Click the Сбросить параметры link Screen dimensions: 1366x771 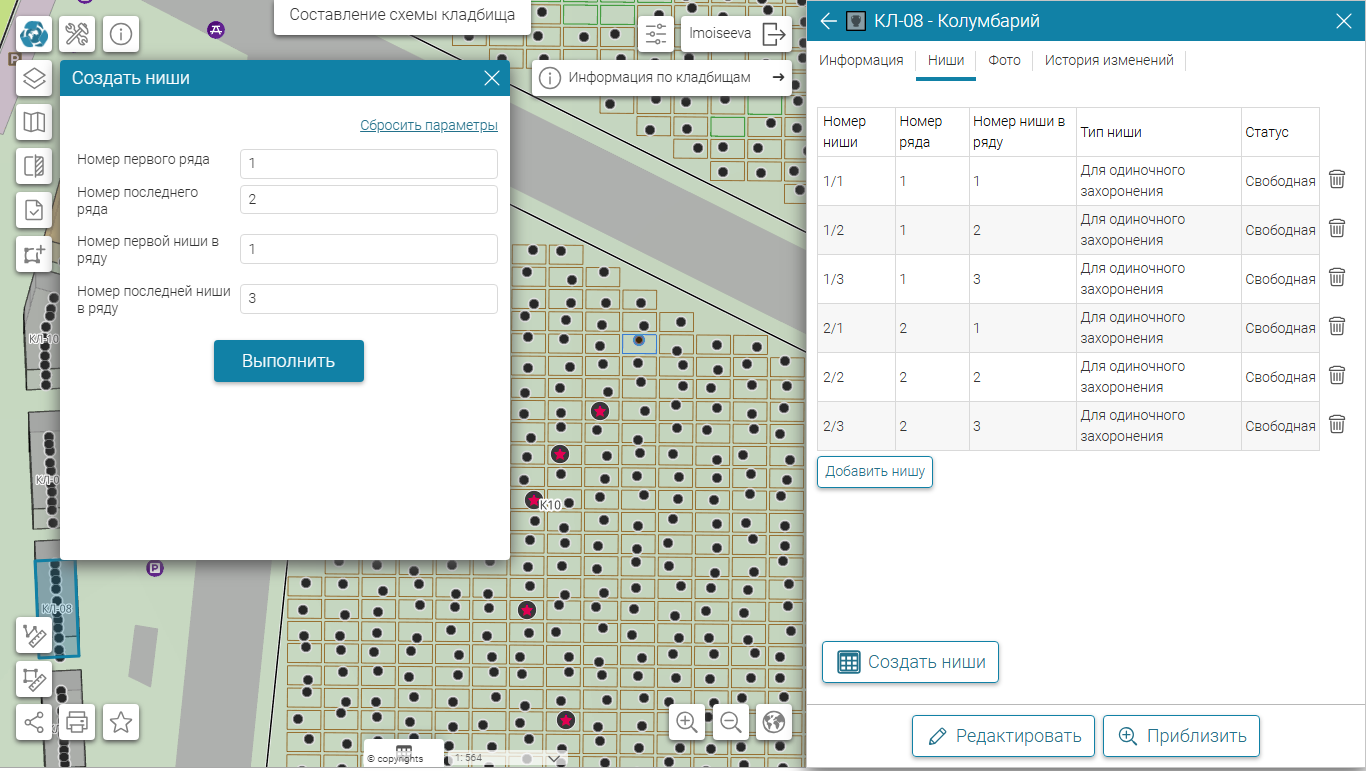428,125
